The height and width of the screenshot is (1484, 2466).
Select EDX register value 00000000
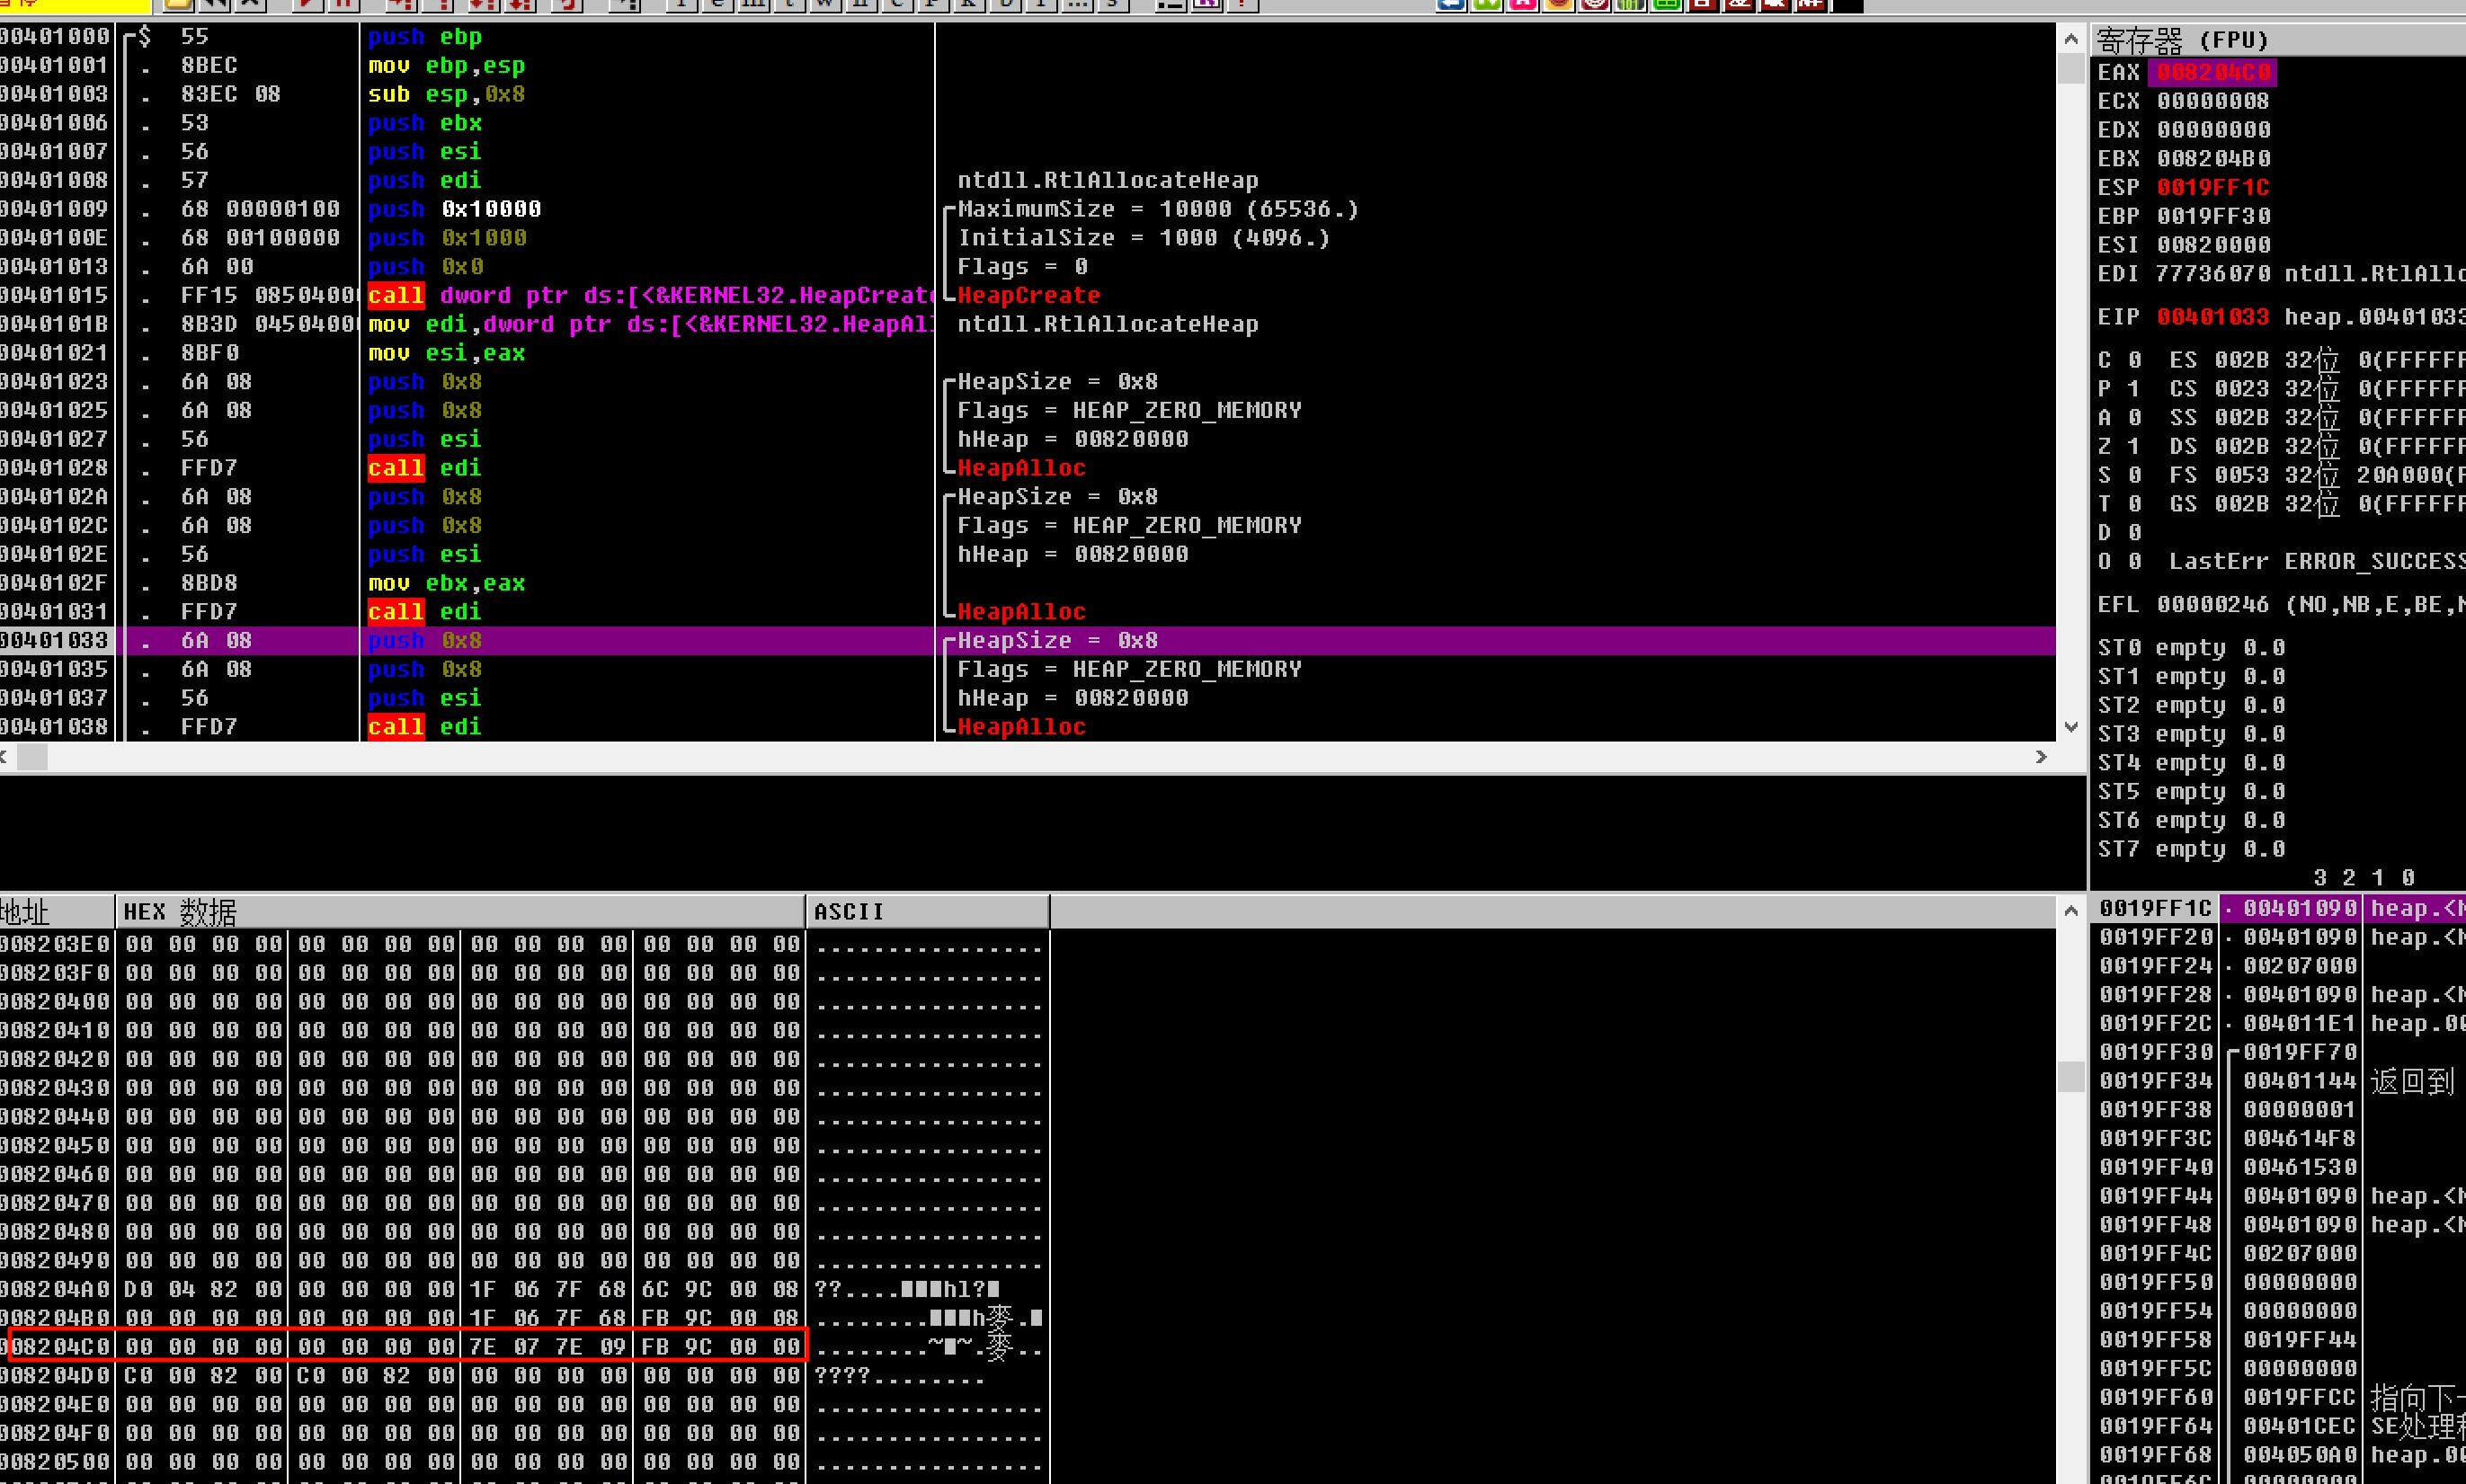coord(2213,130)
